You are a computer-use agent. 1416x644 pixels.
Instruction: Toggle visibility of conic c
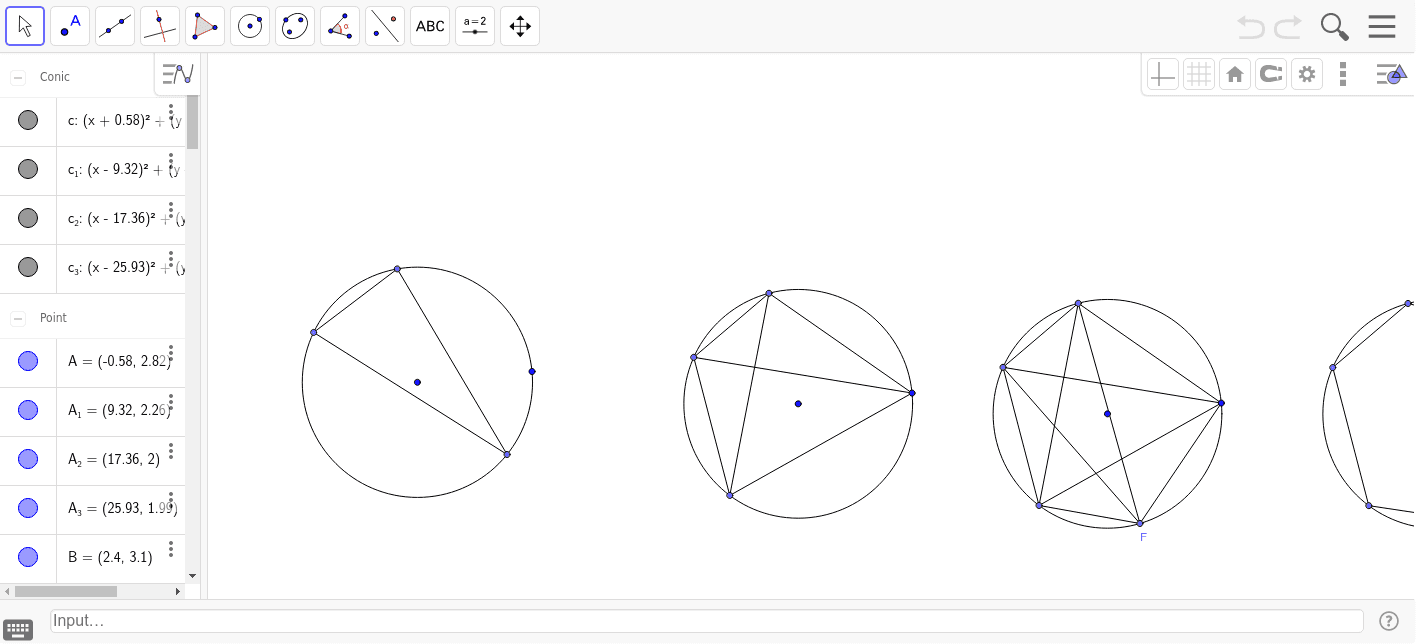(28, 120)
